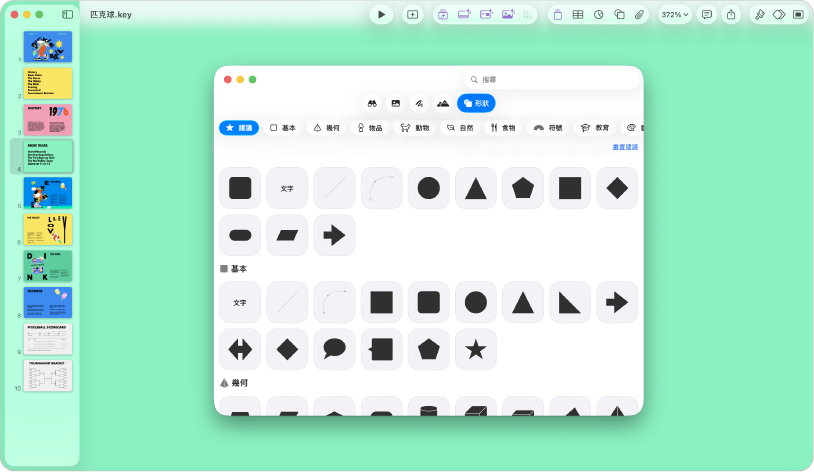Insert the star shape

tap(476, 349)
